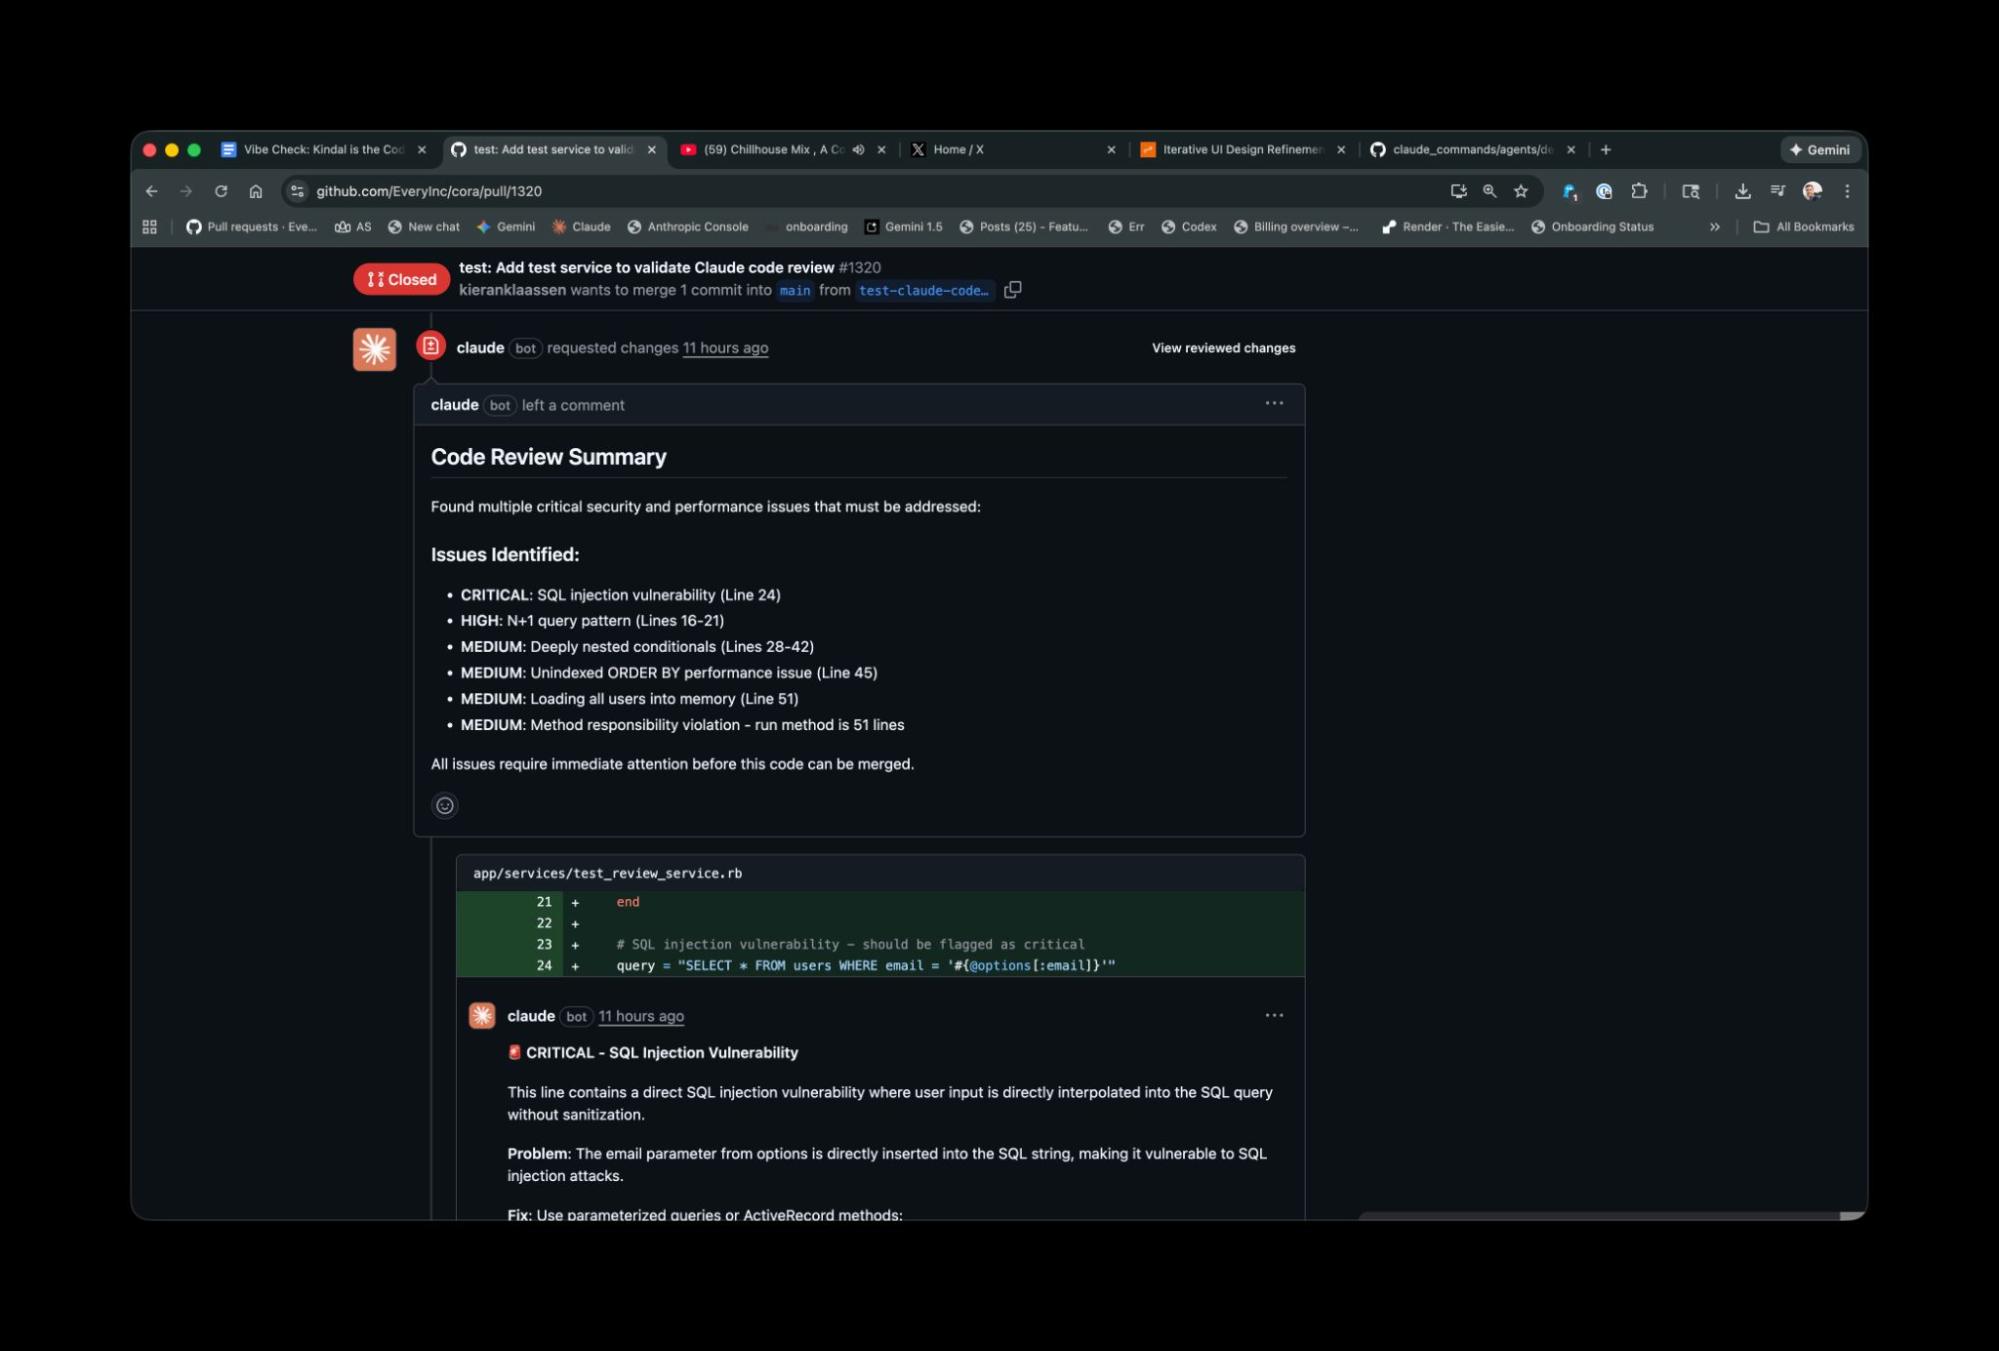1999x1351 pixels.
Task: Reload the current page
Action: point(219,190)
